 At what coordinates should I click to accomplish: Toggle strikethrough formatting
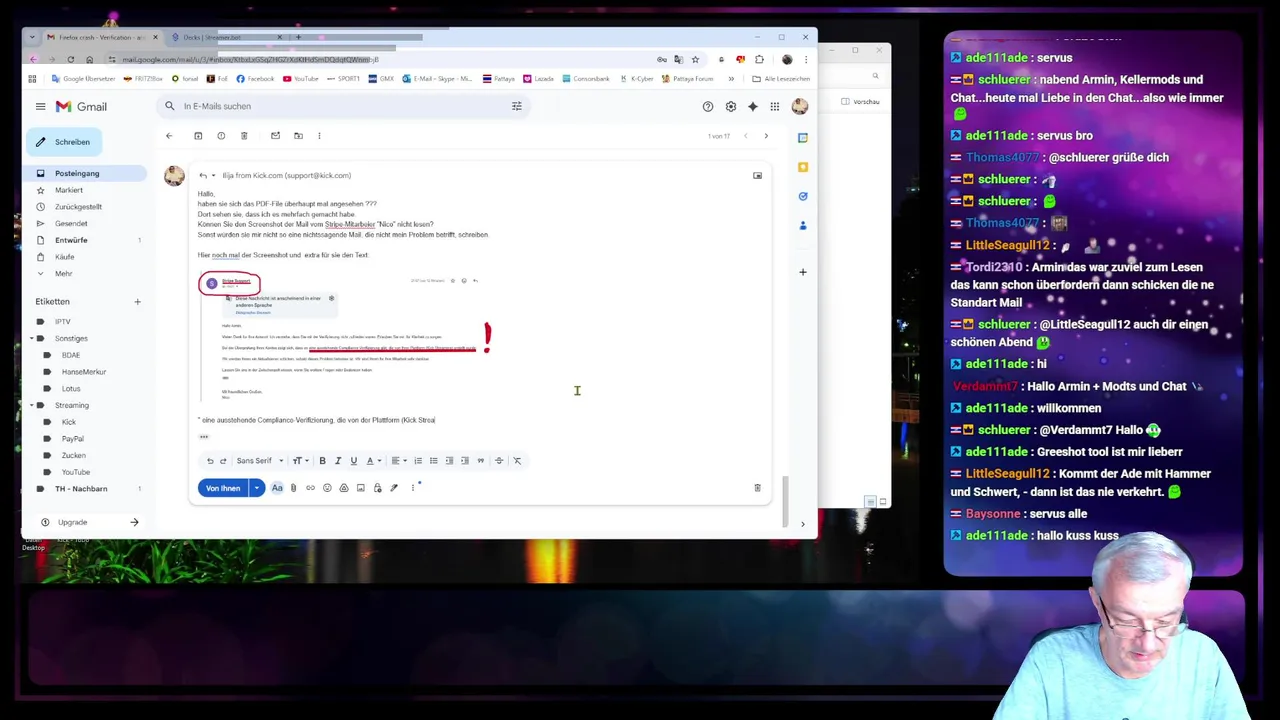coord(497,461)
